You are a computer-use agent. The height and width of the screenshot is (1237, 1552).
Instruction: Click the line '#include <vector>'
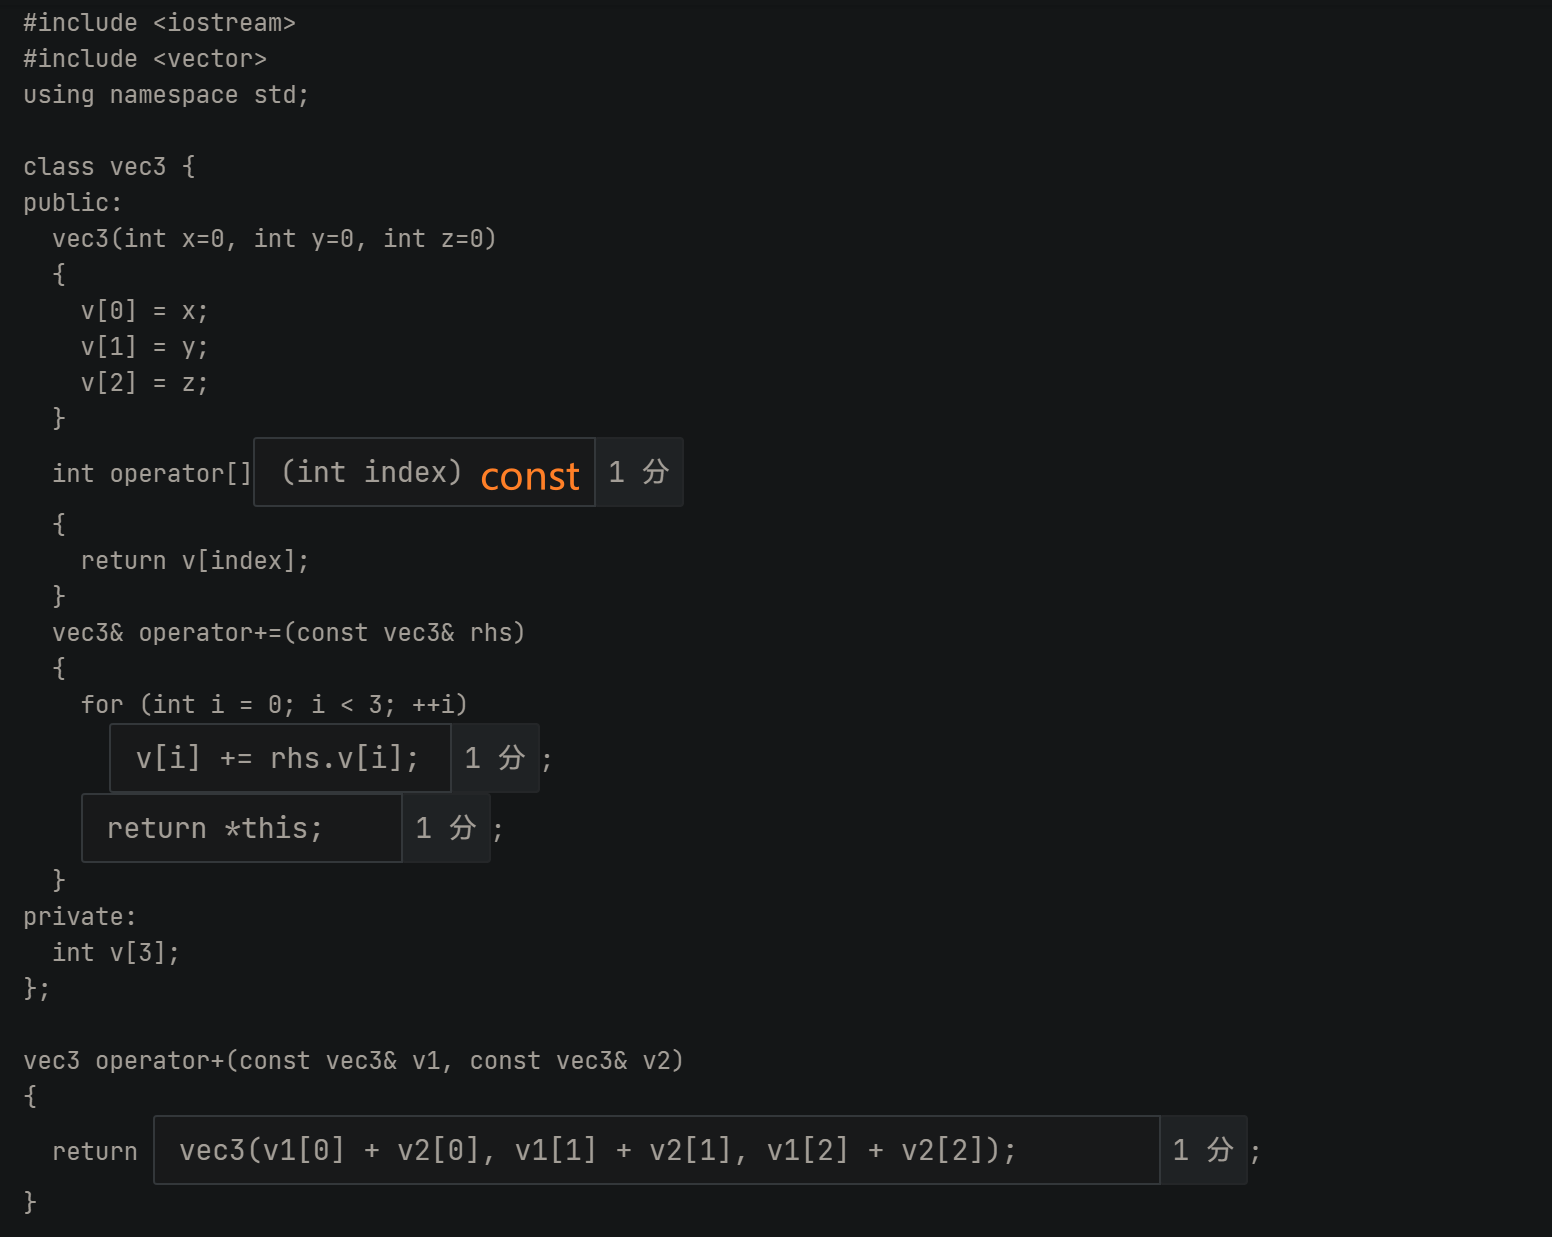[x=145, y=59]
